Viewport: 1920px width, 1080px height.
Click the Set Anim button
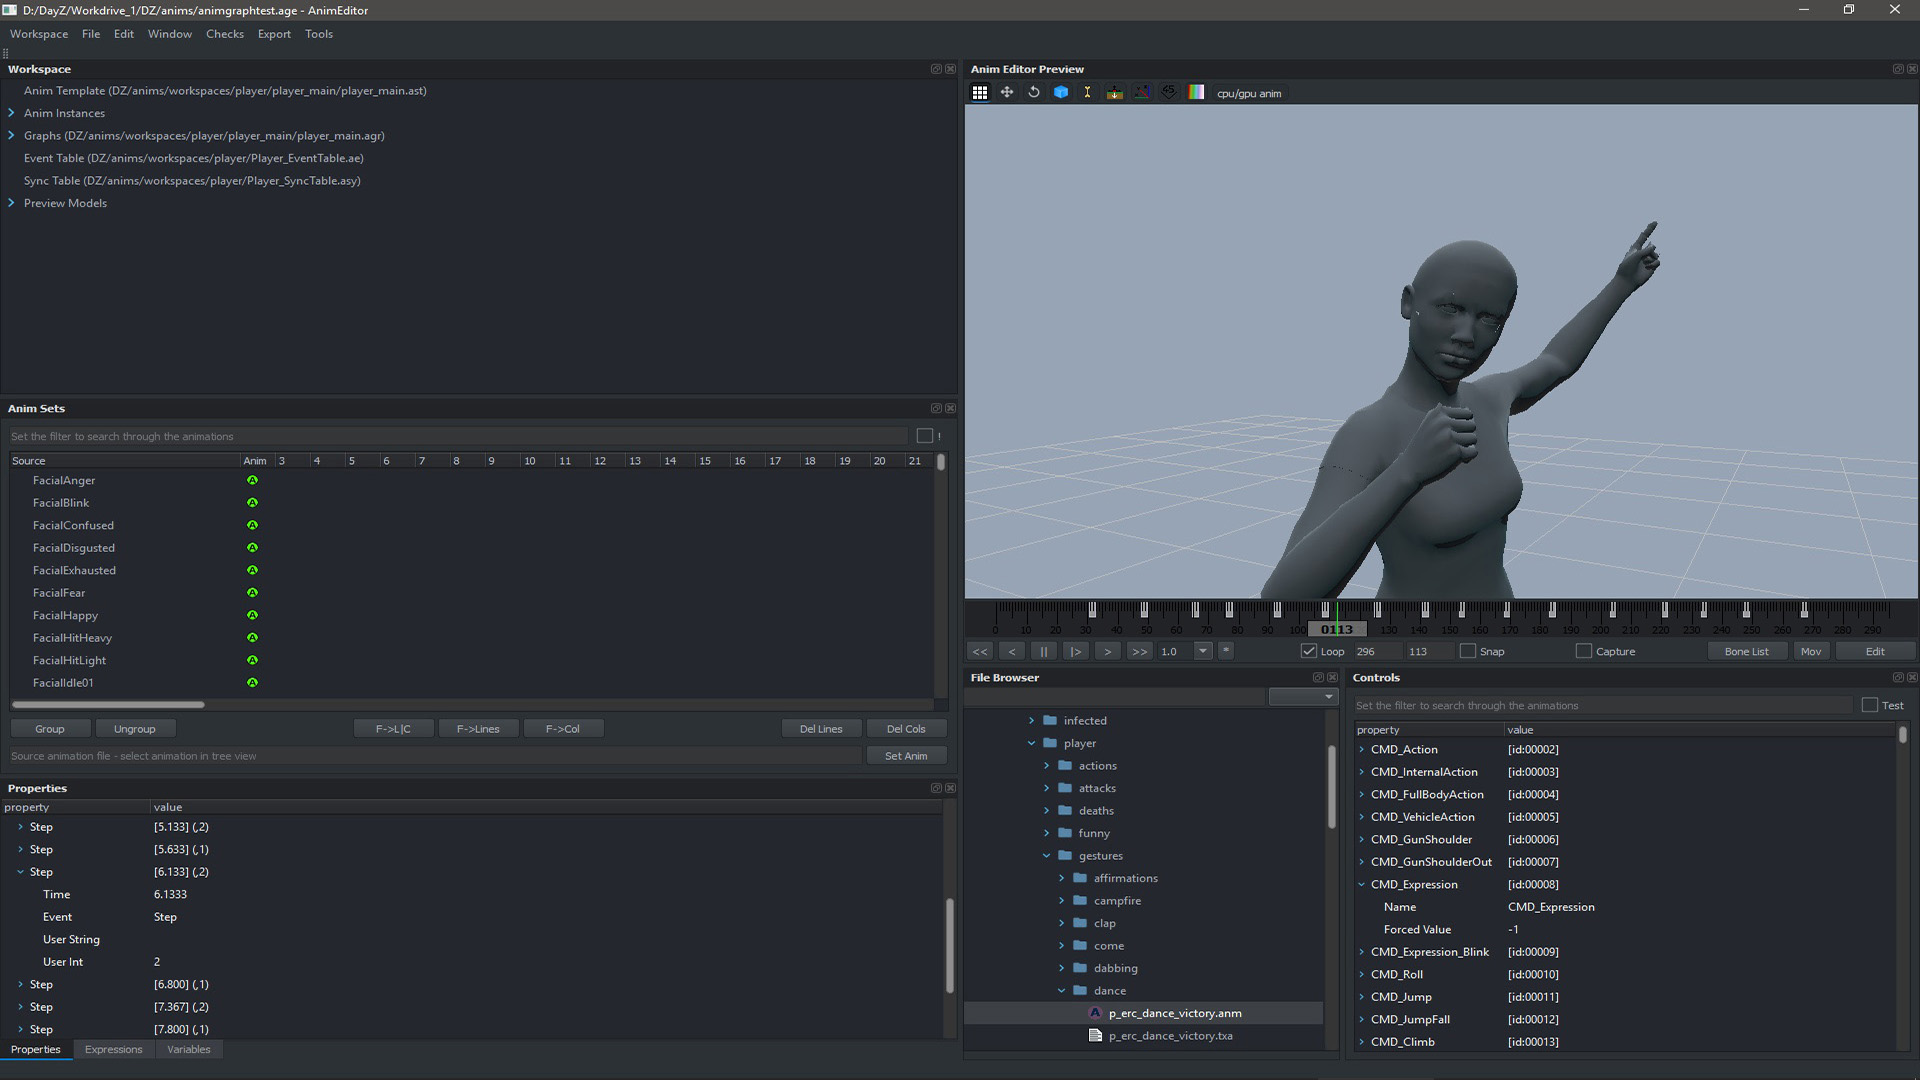(x=906, y=756)
